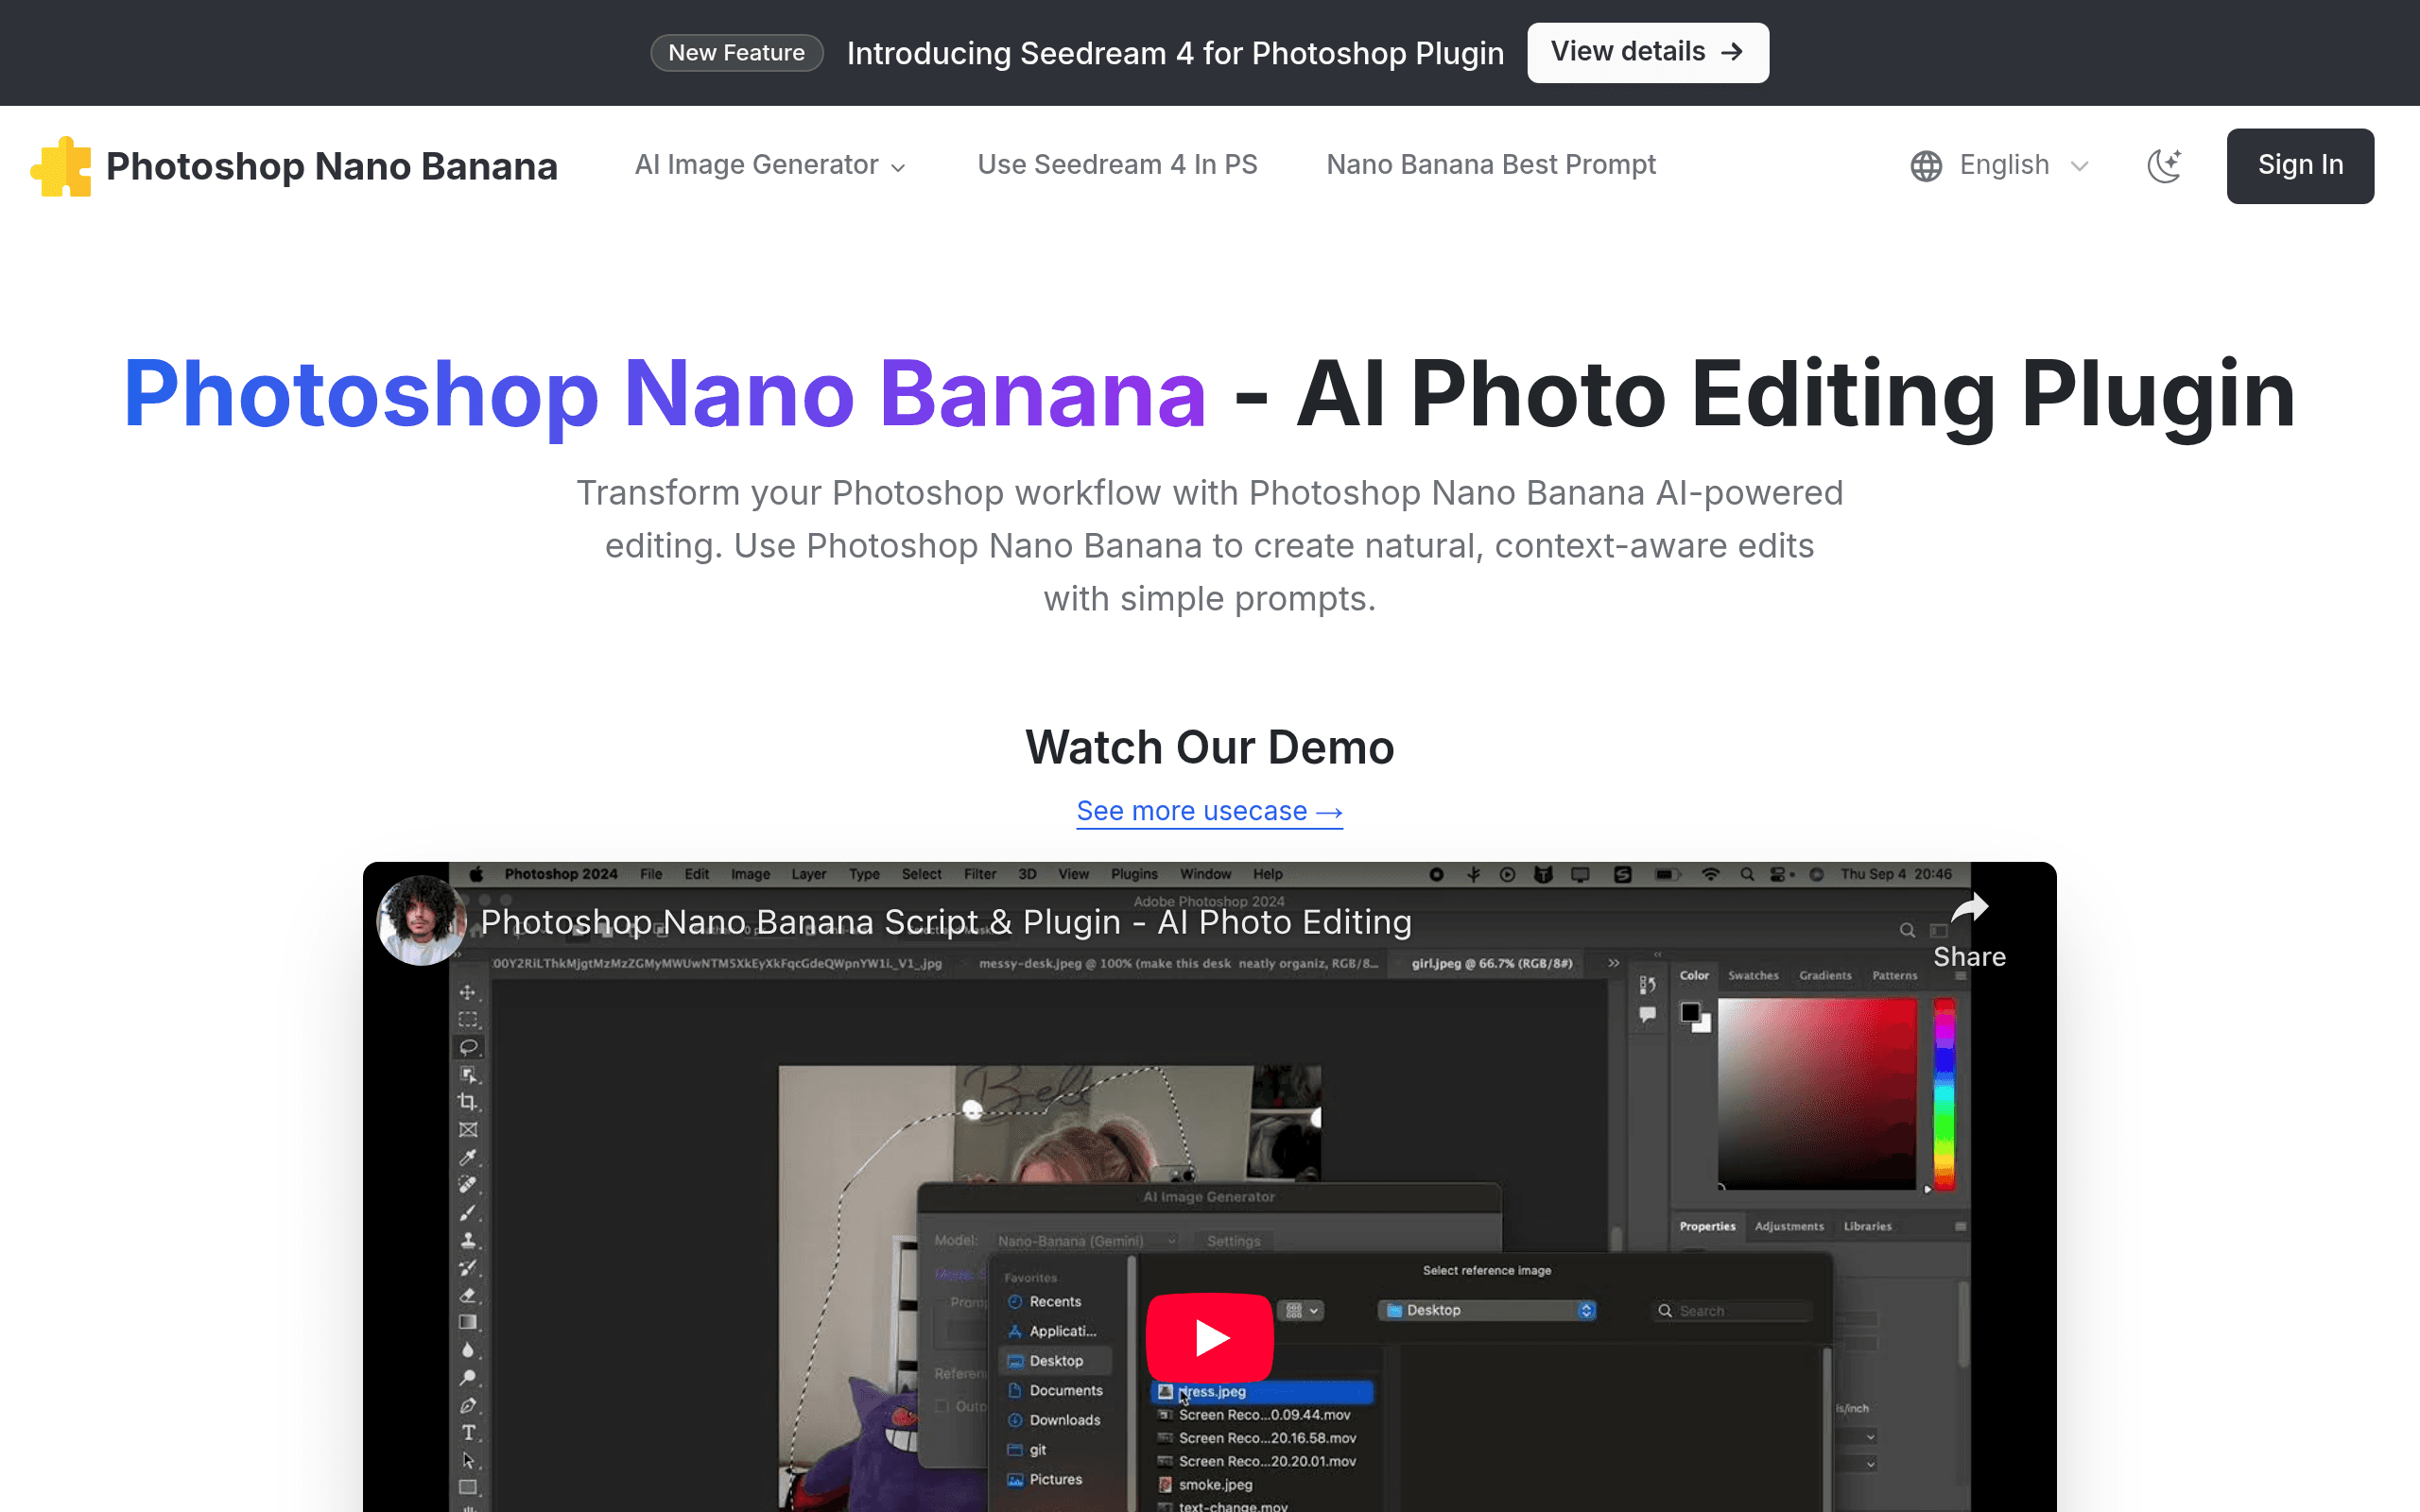The height and width of the screenshot is (1512, 2420).
Task: Open Nano Banana Best Prompt page
Action: coord(1491,165)
